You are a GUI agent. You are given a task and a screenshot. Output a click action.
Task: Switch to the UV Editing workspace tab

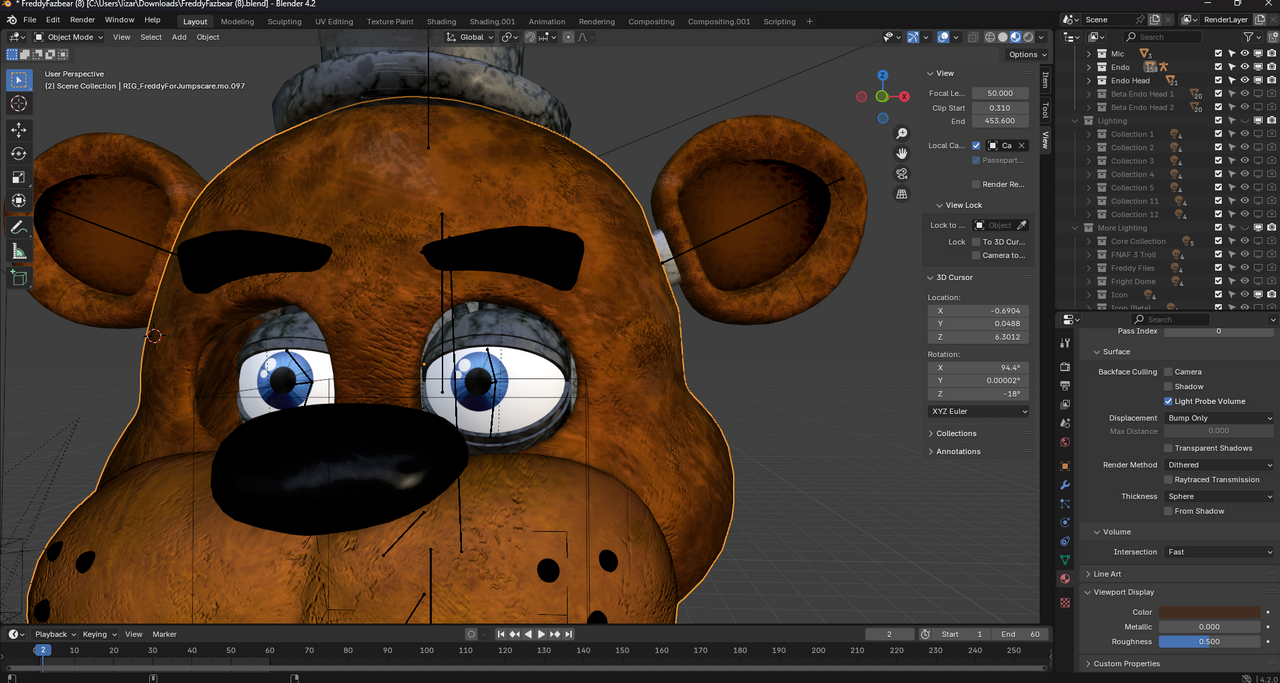(334, 21)
